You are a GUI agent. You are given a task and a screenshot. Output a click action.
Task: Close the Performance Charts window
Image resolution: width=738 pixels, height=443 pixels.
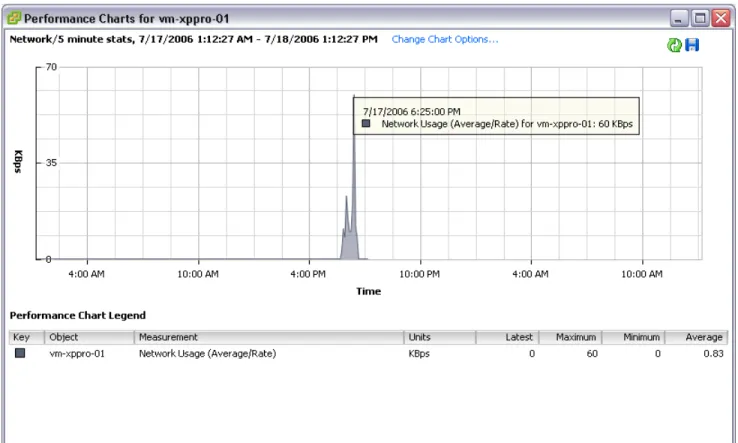click(x=721, y=19)
